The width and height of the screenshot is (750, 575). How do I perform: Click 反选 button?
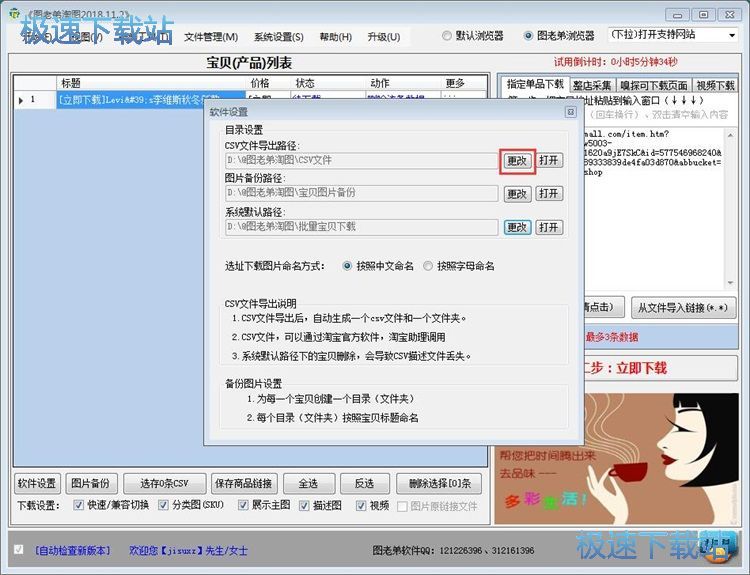364,484
